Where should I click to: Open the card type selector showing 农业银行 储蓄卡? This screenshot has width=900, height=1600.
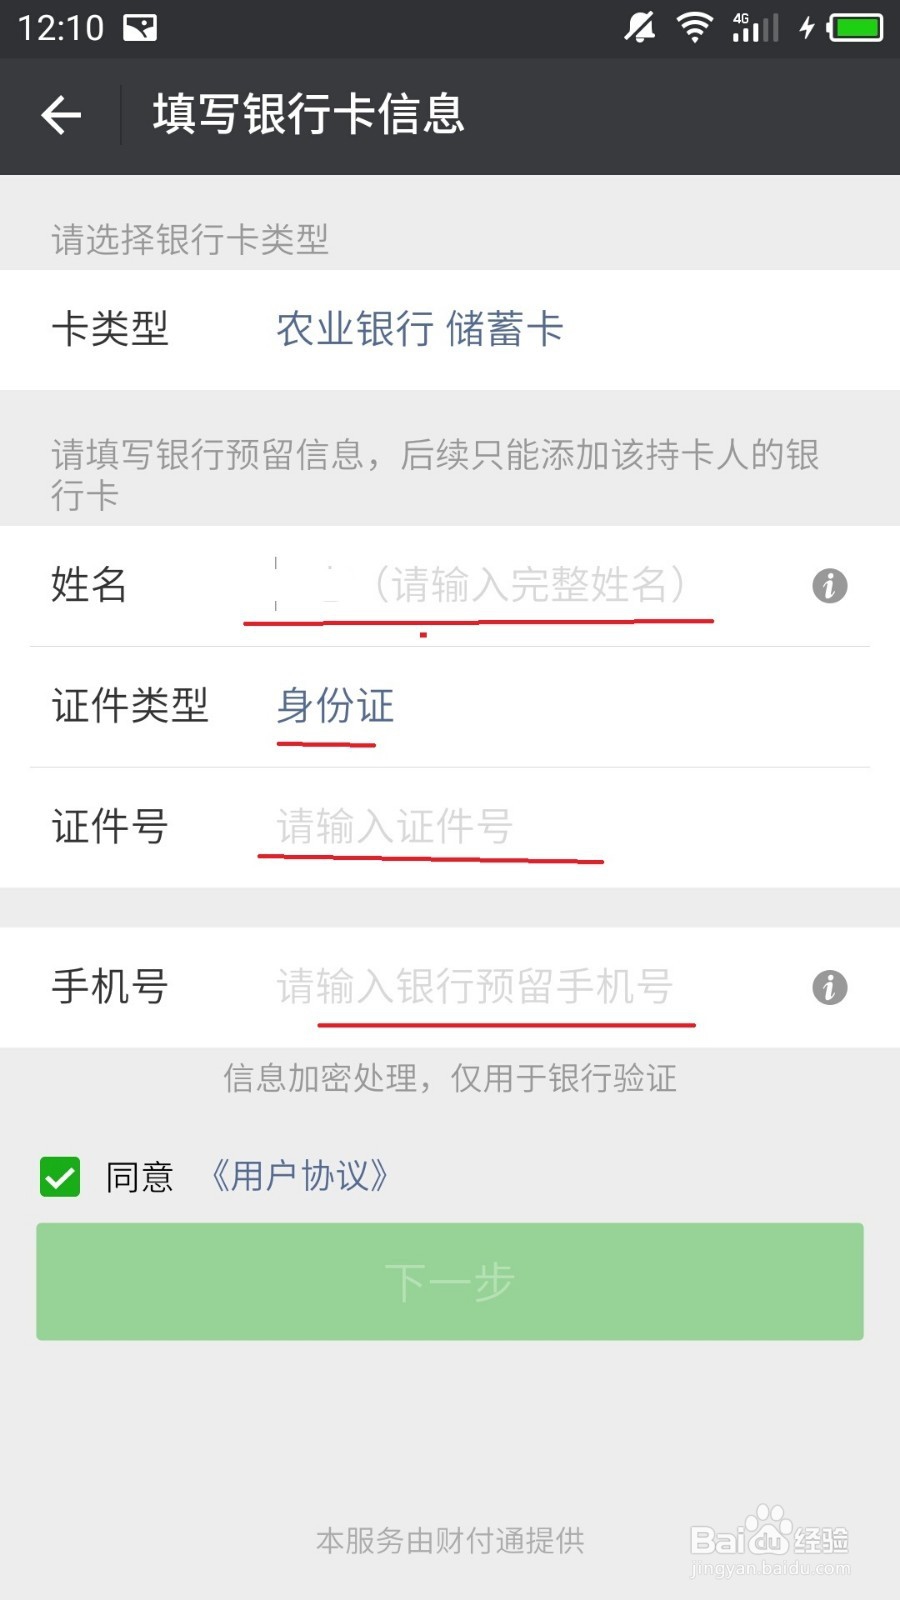click(x=450, y=330)
